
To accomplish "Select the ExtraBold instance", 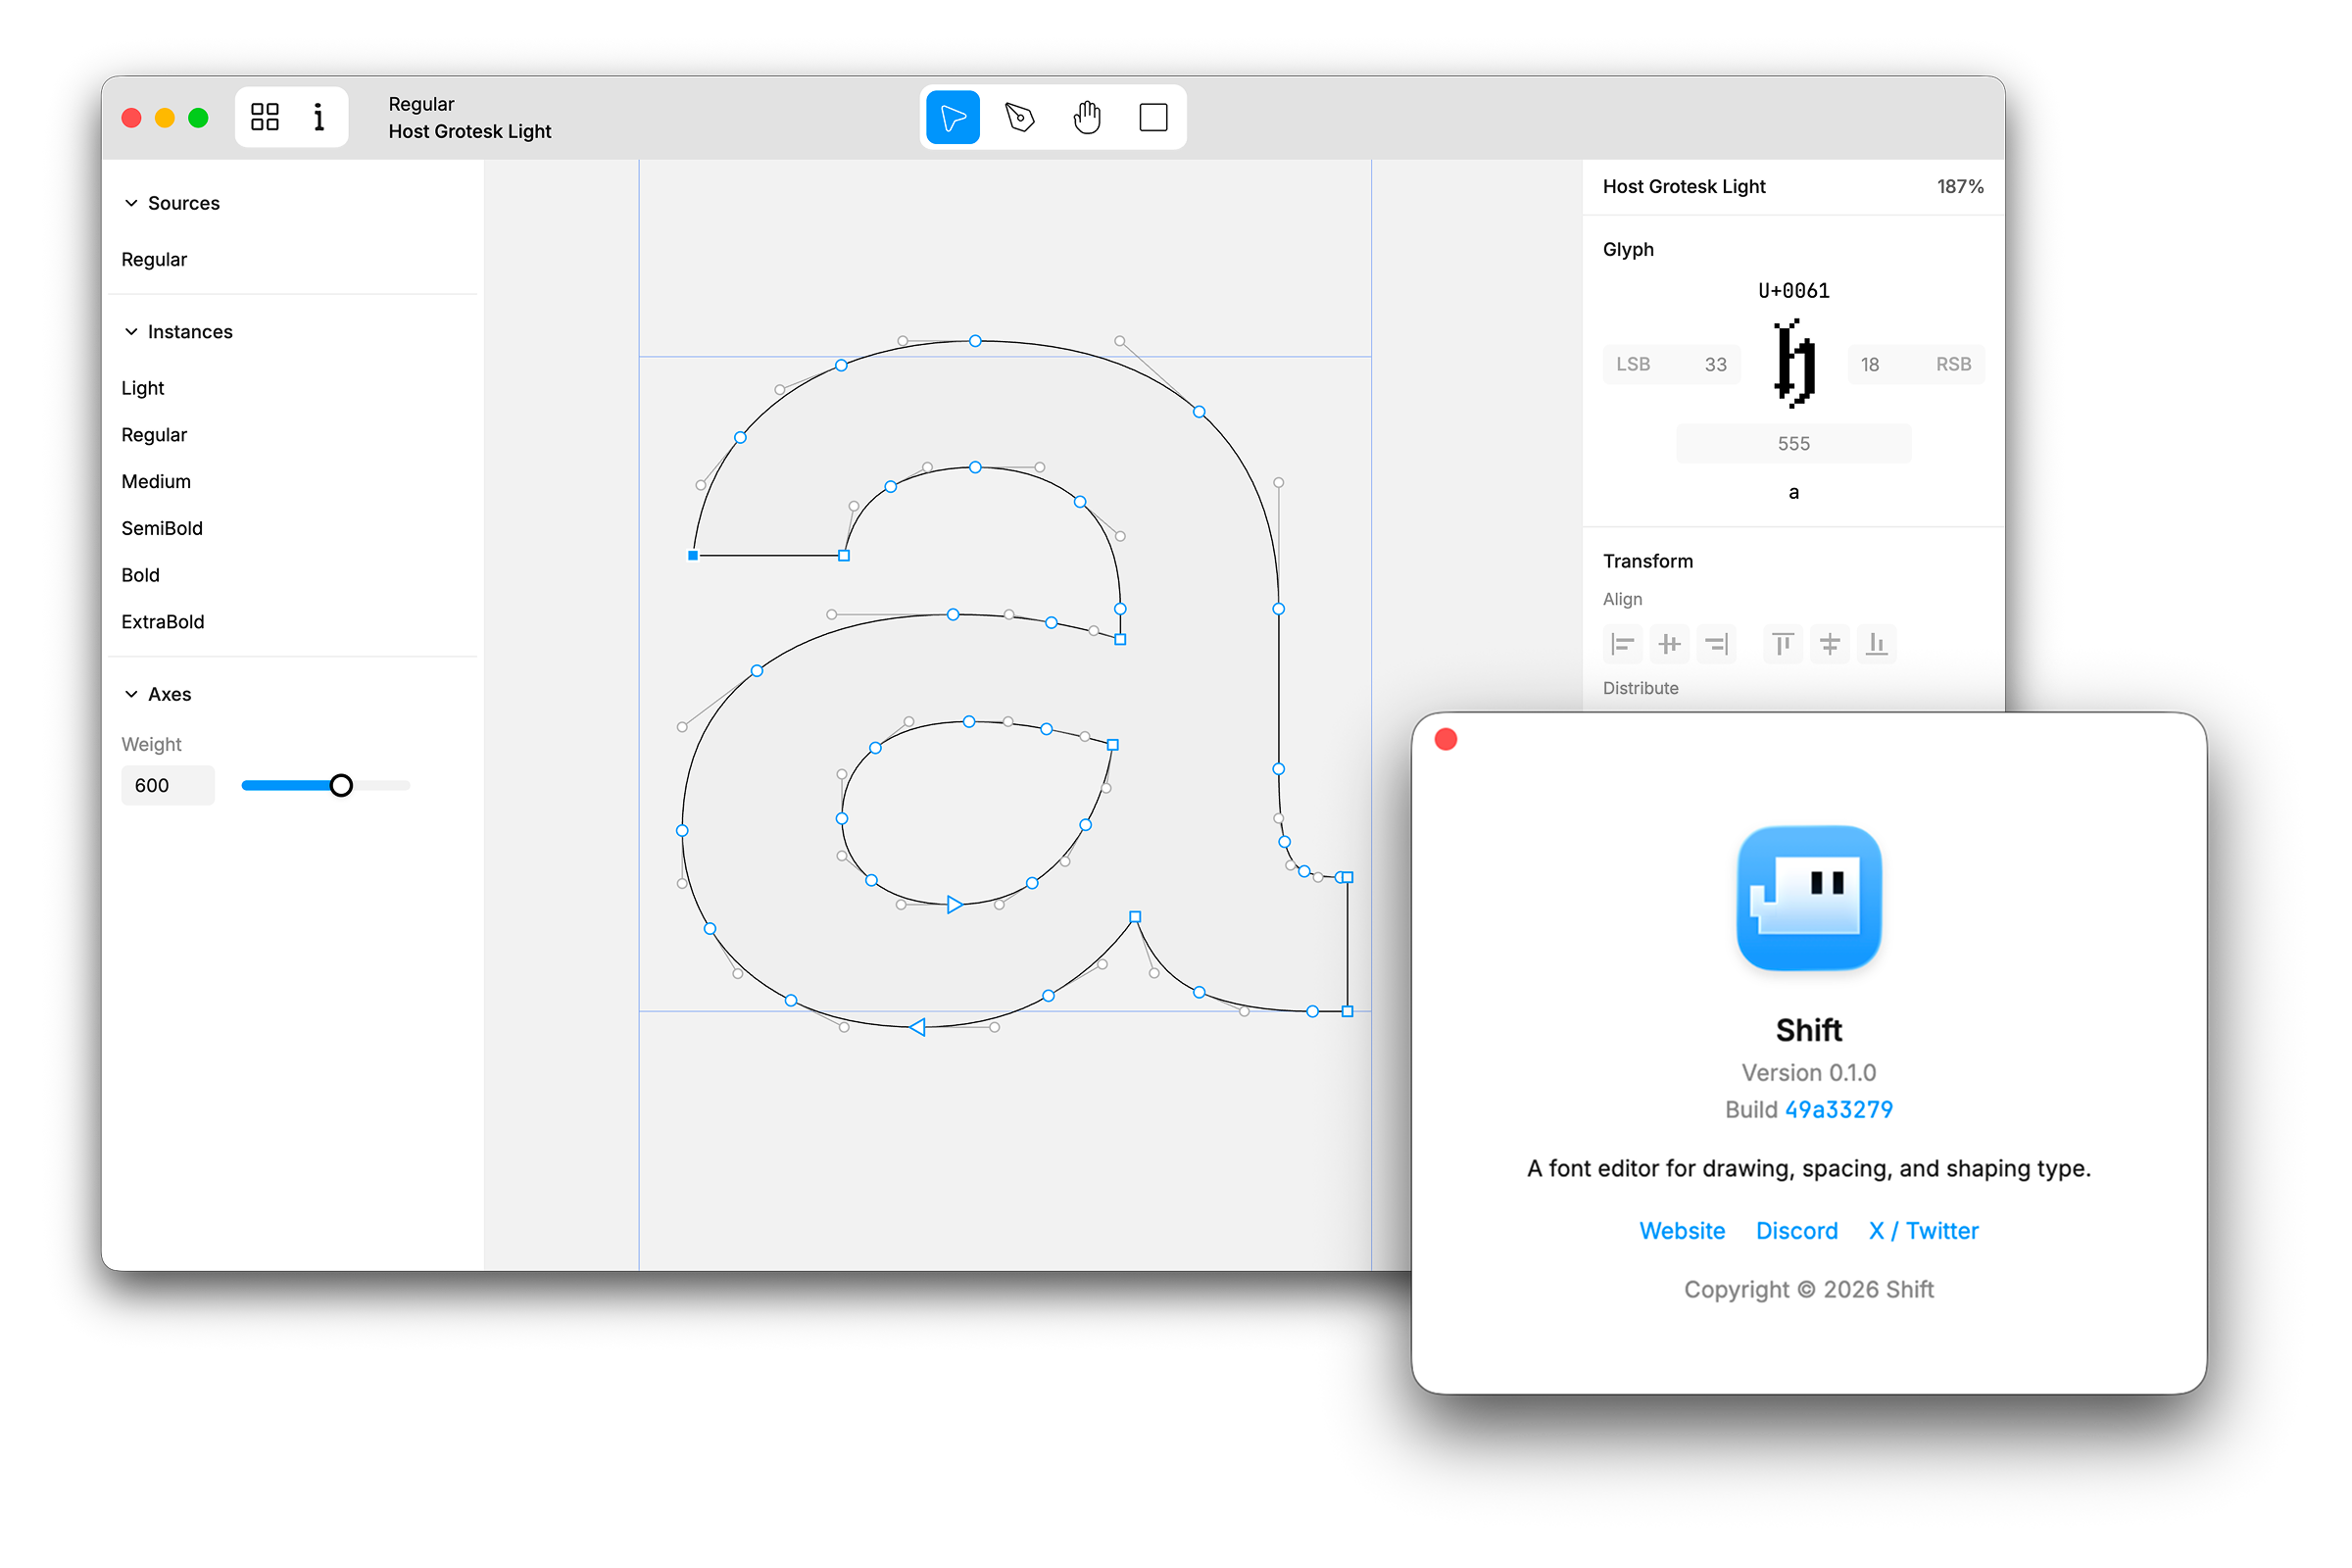I will click(163, 622).
